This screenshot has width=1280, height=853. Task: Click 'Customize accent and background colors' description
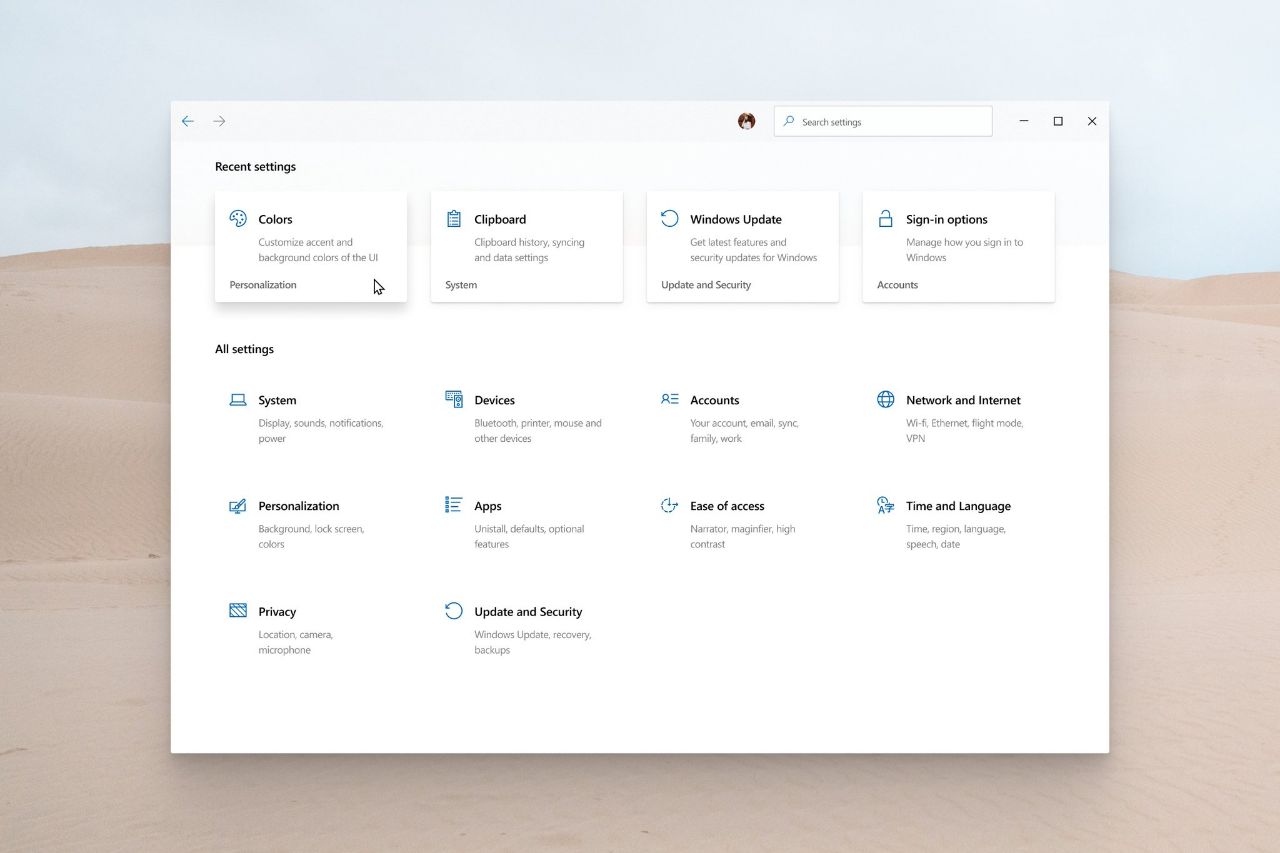click(318, 250)
